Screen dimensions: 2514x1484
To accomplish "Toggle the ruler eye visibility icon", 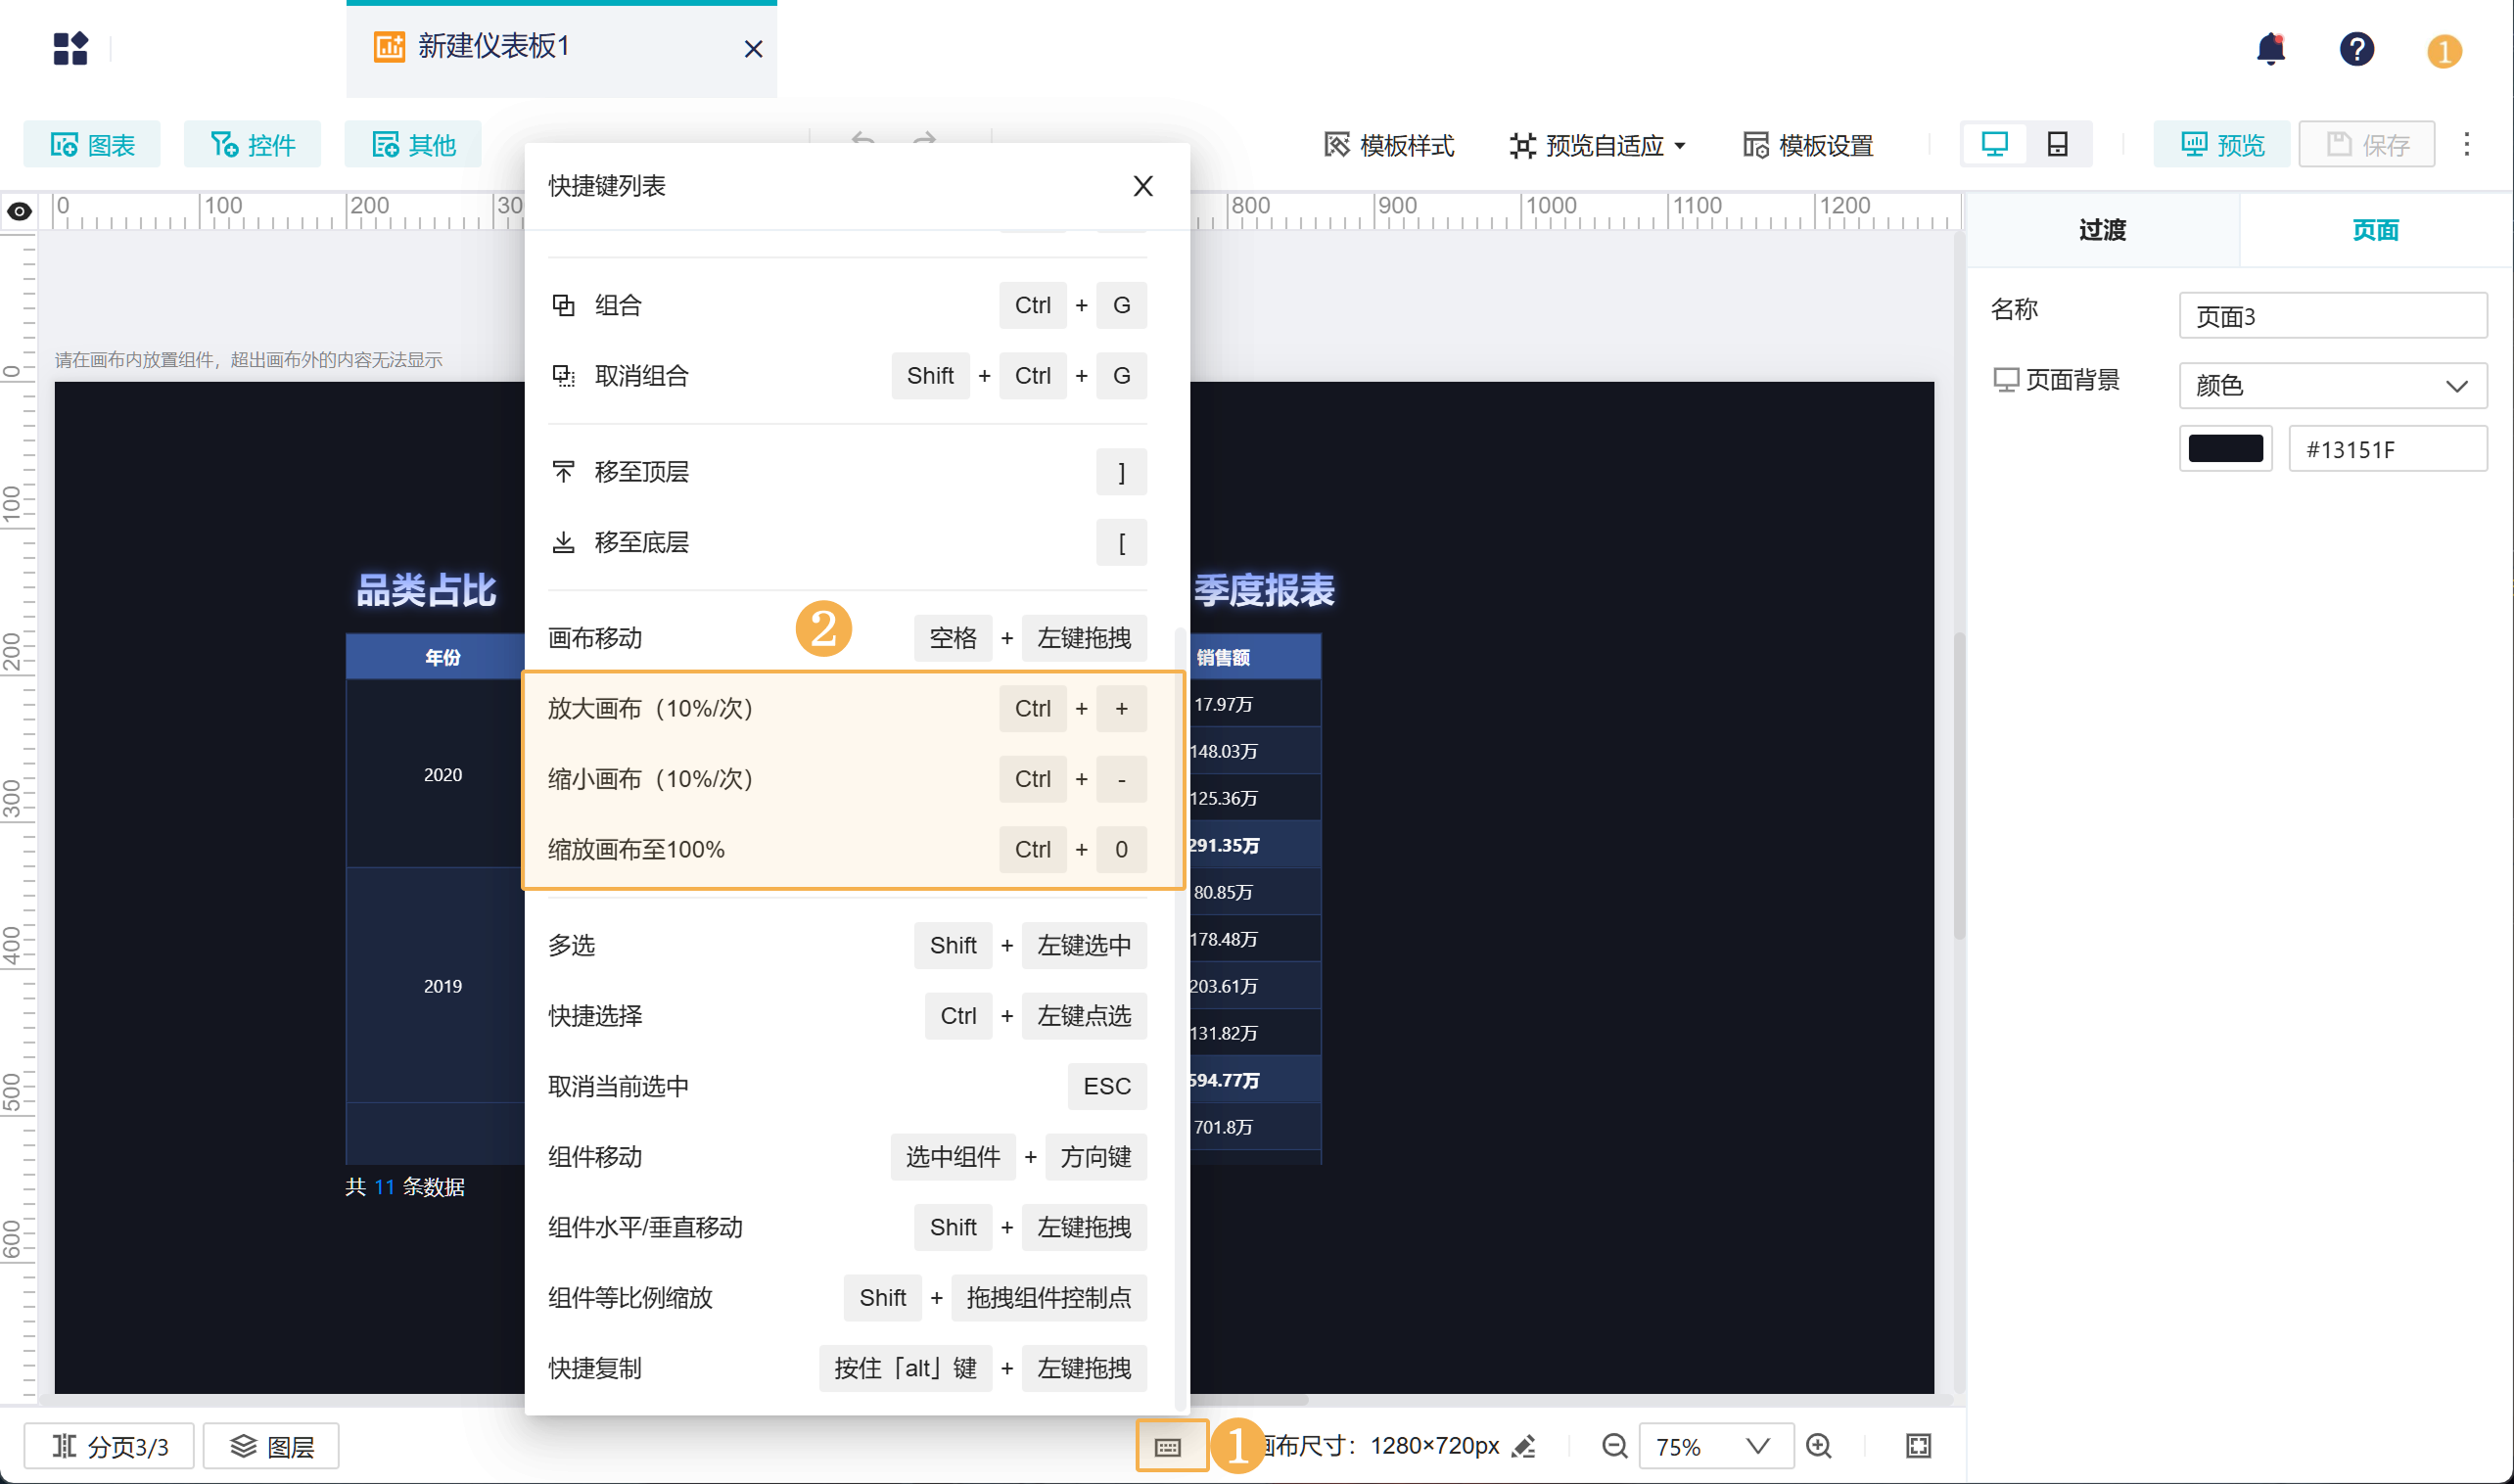I will pyautogui.click(x=19, y=211).
